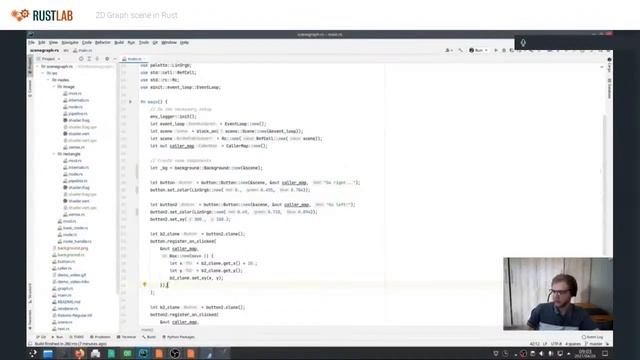Open basic_node.rs in project tree
The width and height of the screenshot is (640, 360).
coord(73,228)
